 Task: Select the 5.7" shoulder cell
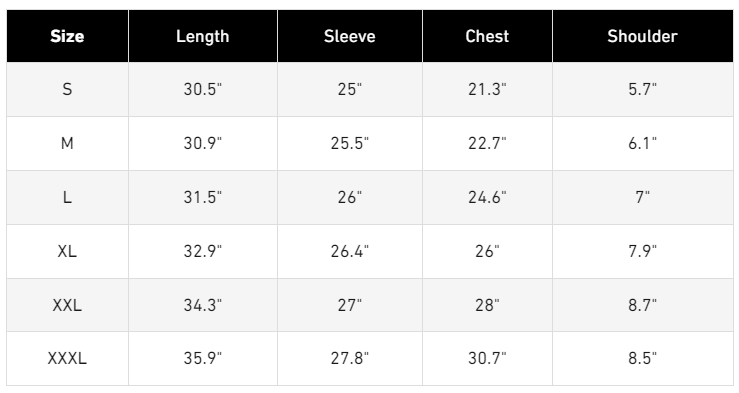[x=643, y=89]
